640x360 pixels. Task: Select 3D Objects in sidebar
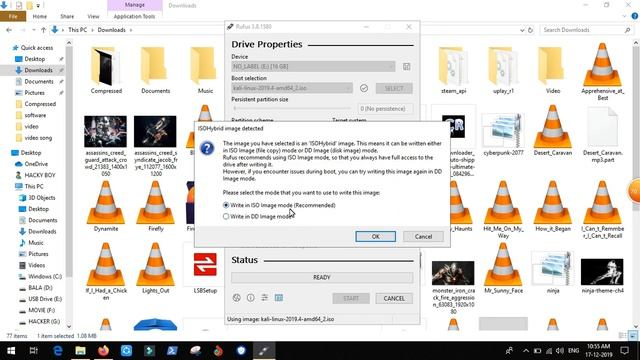pos(41,198)
